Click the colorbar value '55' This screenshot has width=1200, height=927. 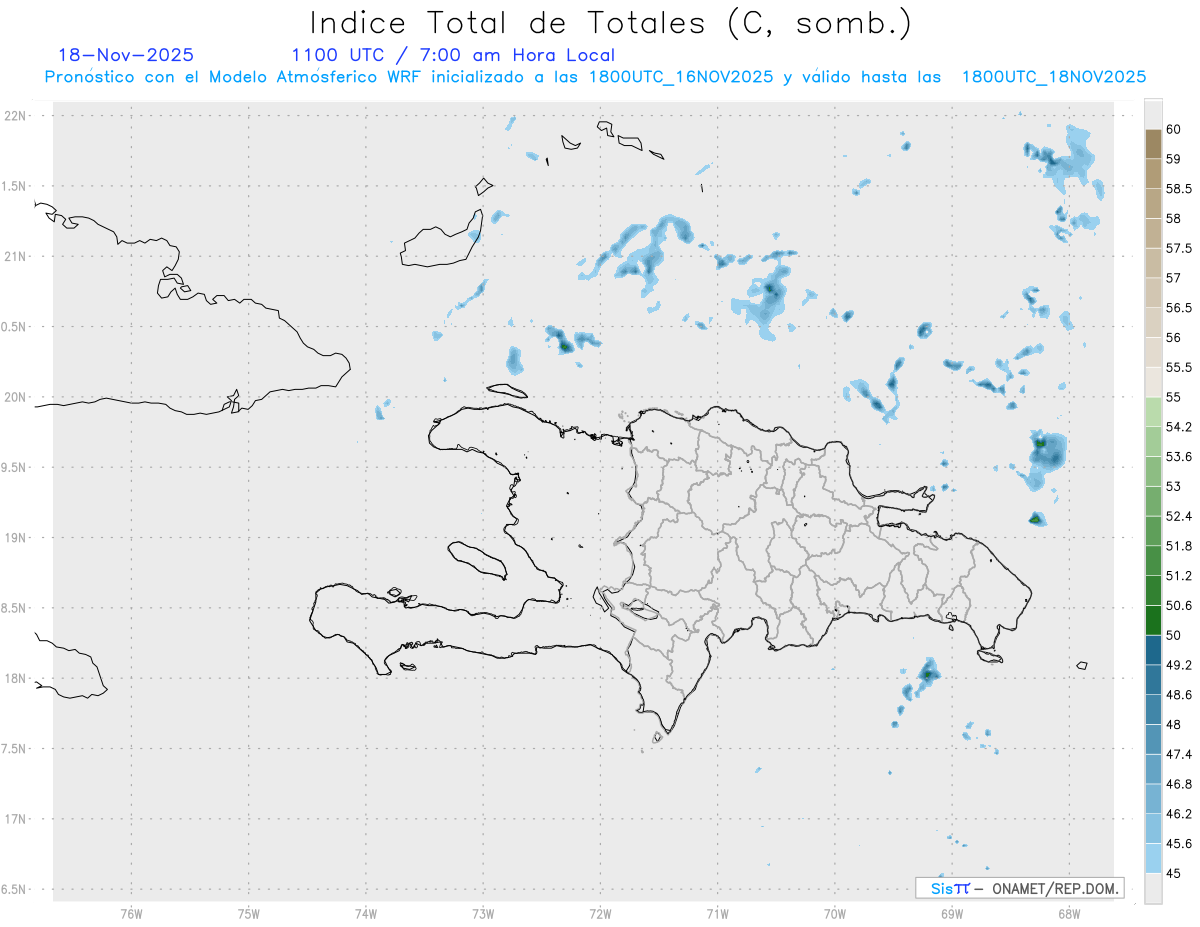click(1174, 397)
